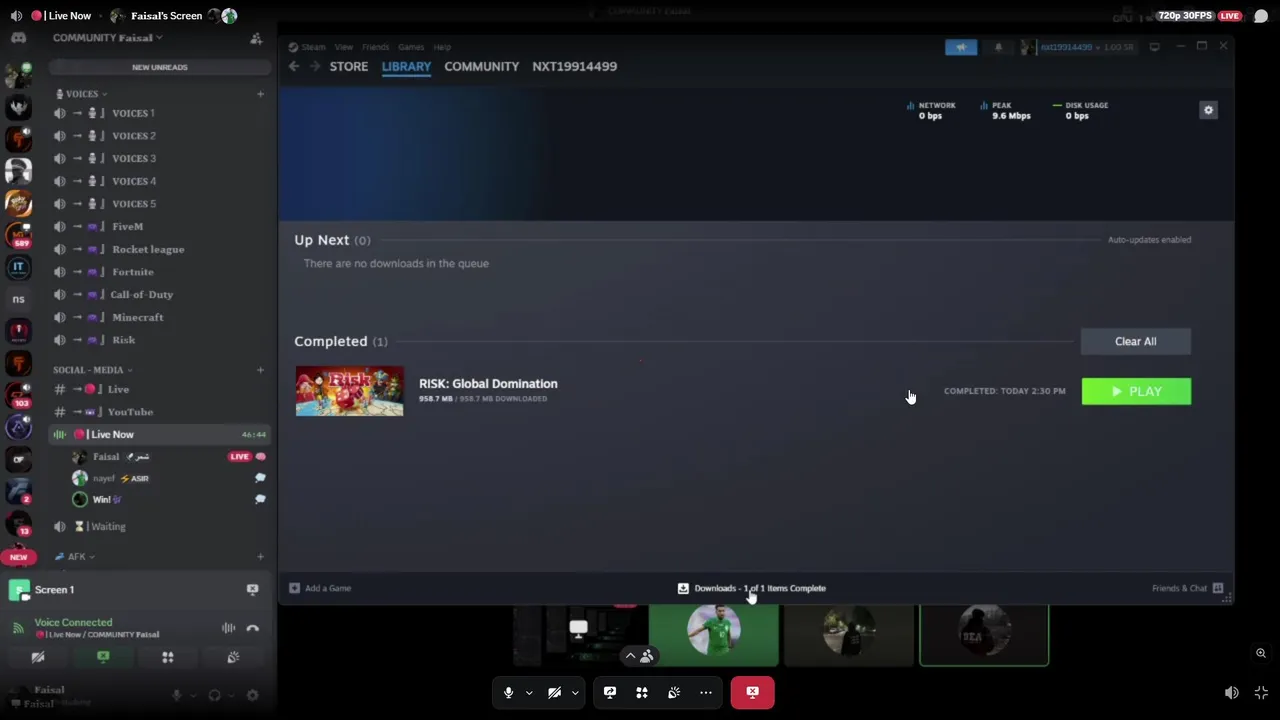The height and width of the screenshot is (720, 1280).
Task: Toggle headphones deafen in user panel
Action: point(214,695)
